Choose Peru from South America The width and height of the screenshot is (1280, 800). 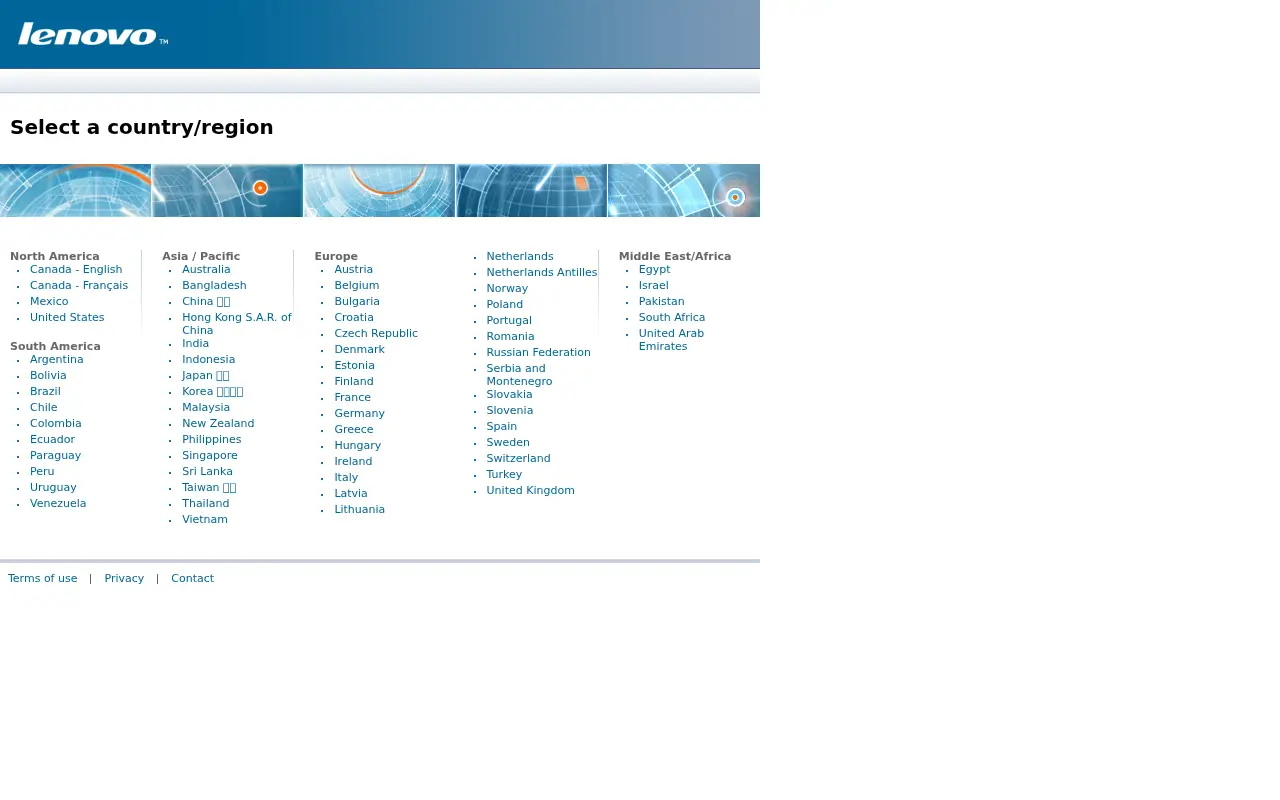pyautogui.click(x=42, y=471)
